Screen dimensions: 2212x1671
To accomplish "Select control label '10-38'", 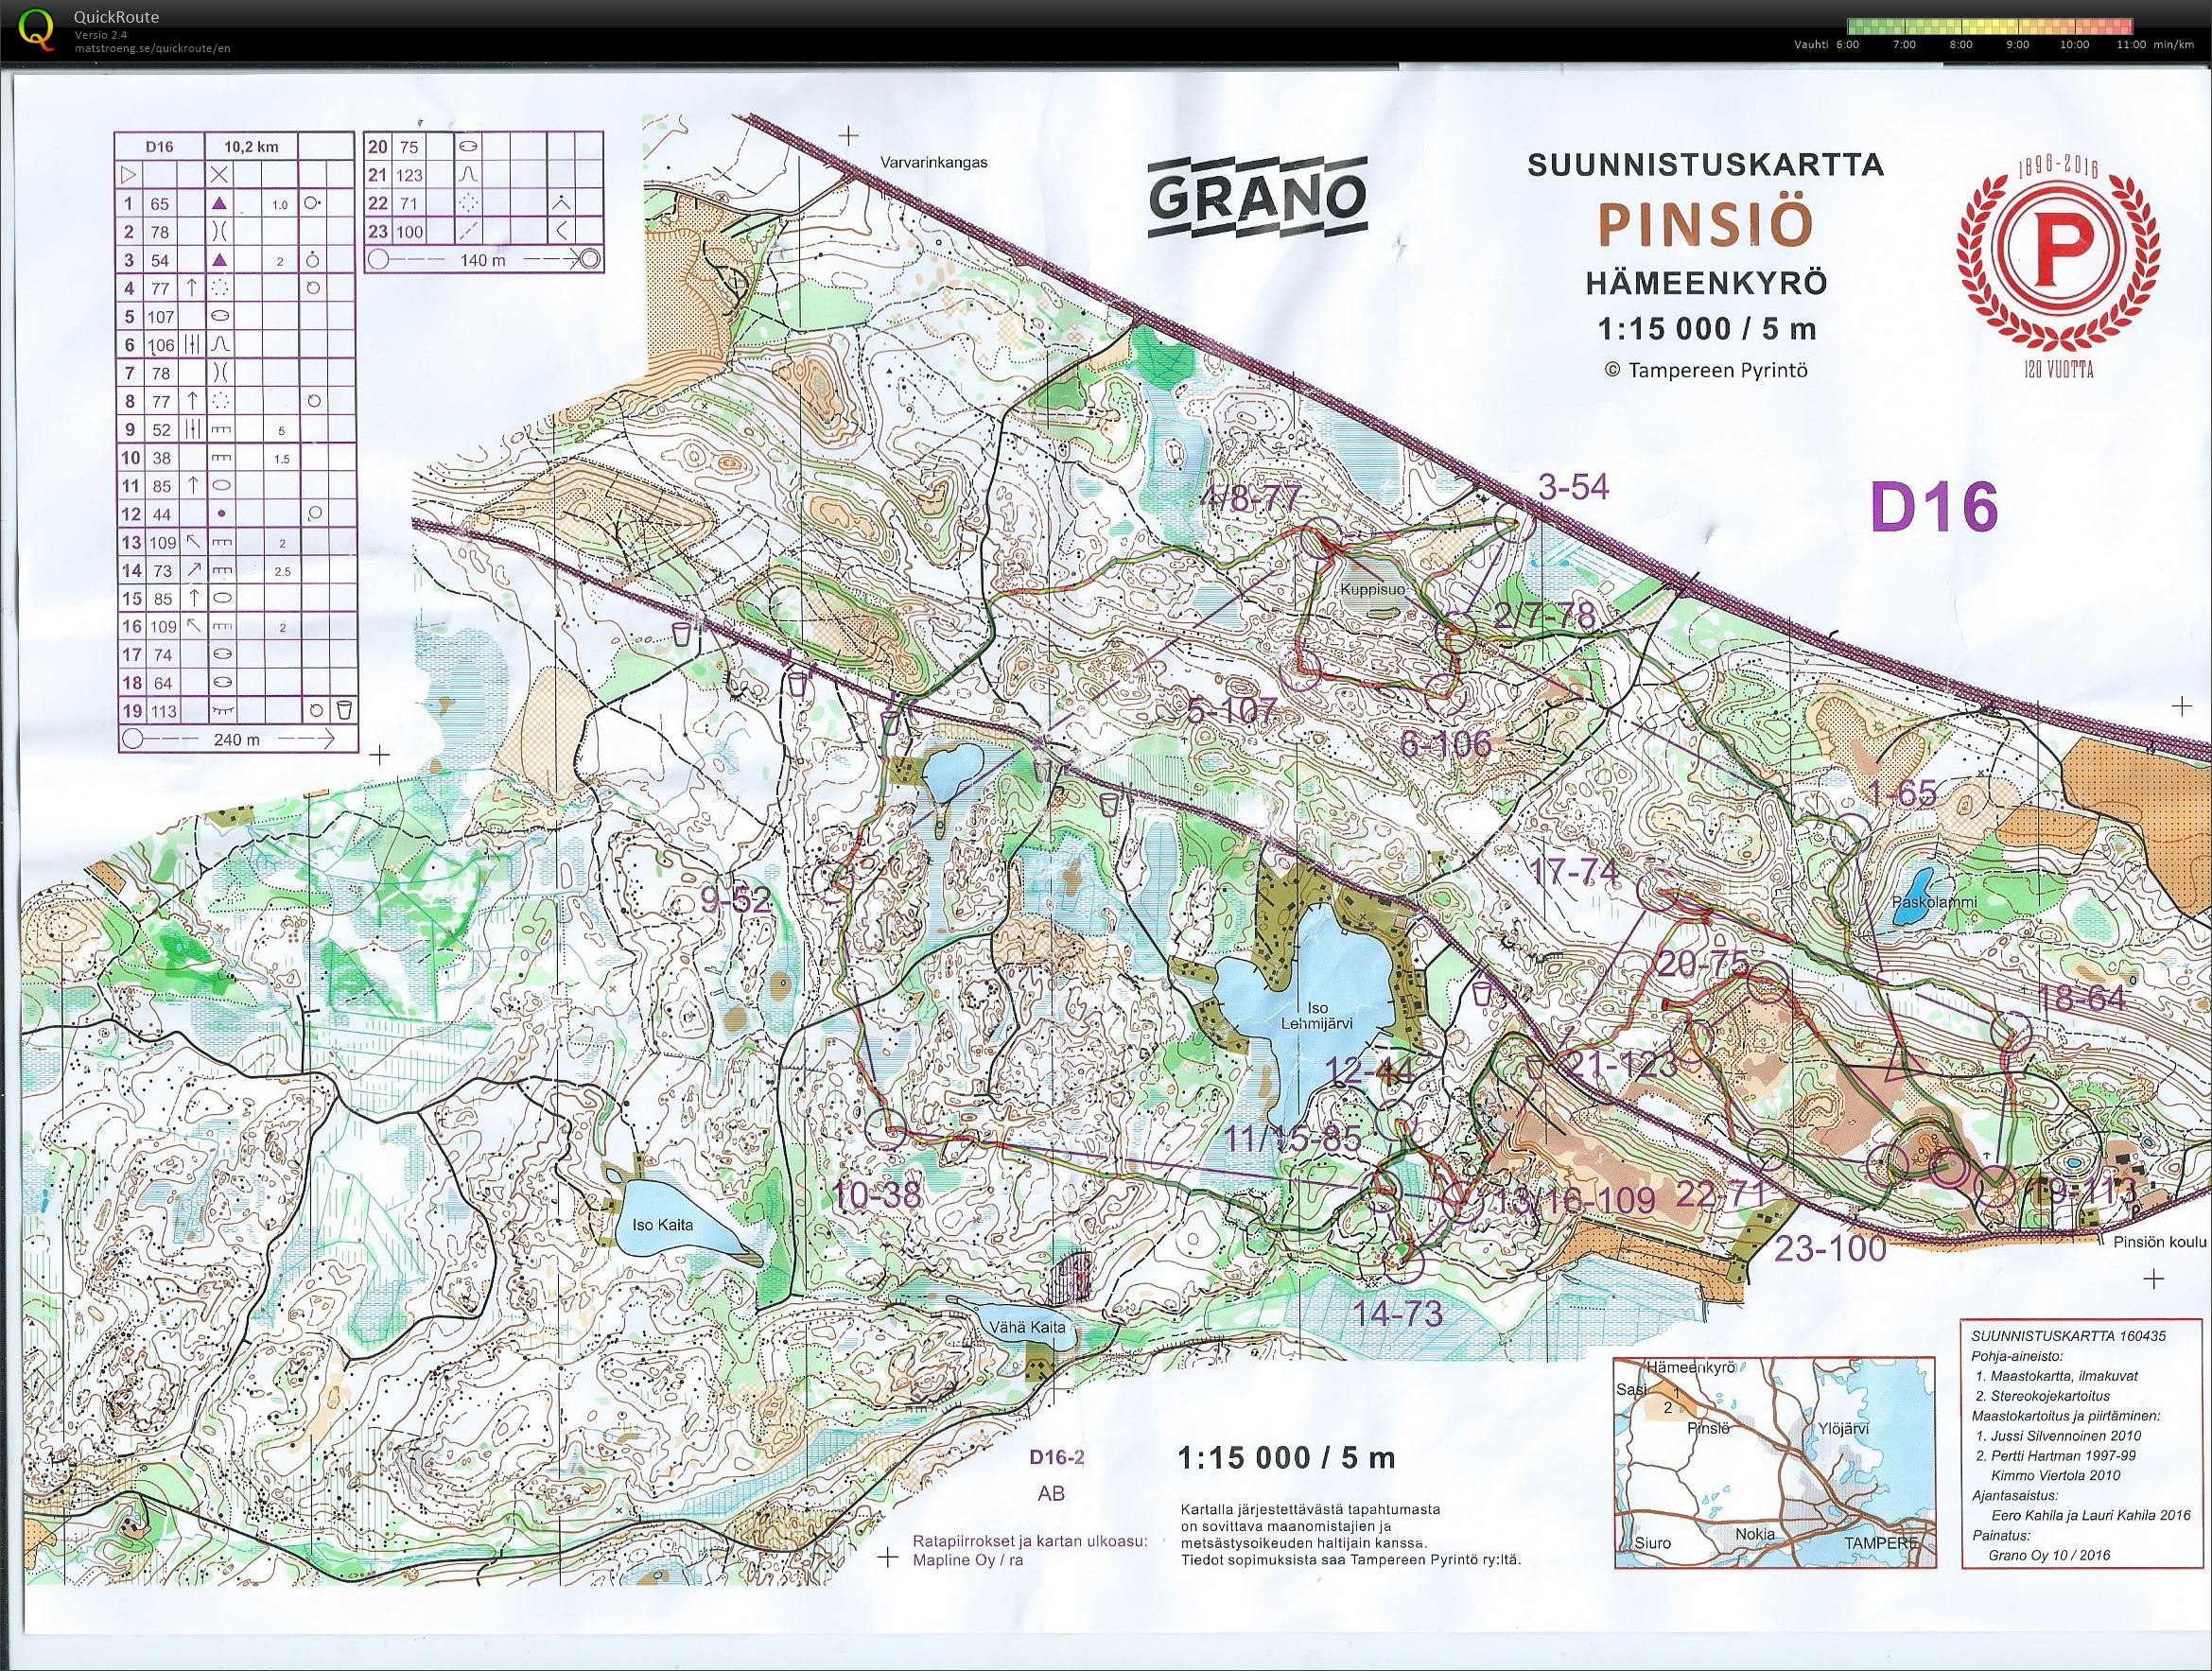I will pyautogui.click(x=877, y=1195).
